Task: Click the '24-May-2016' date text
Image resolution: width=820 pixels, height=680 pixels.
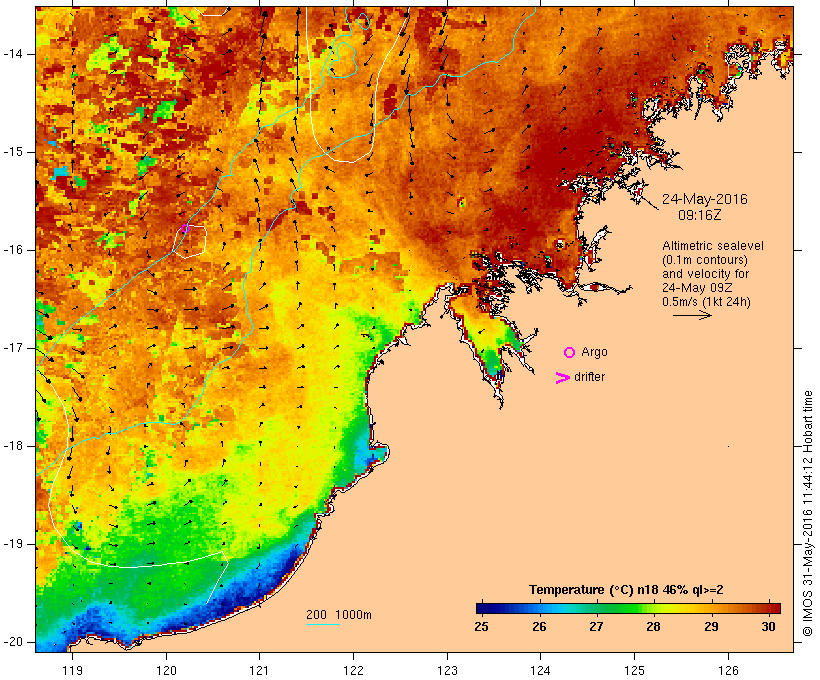Action: (x=704, y=199)
